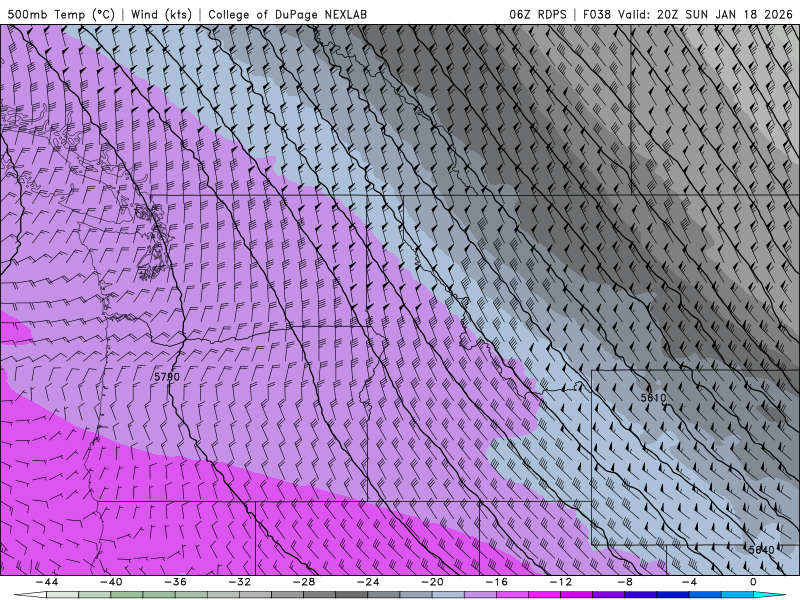Viewport: 800px width, 600px height.
Task: Click the -44 colorbar tick label
Action: tap(47, 582)
